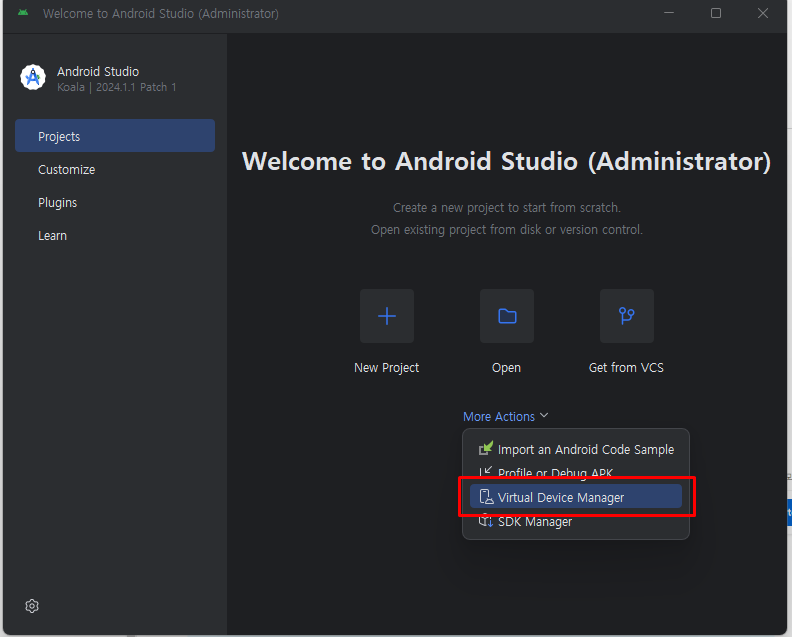Click the SDK Manager icon

tap(486, 520)
